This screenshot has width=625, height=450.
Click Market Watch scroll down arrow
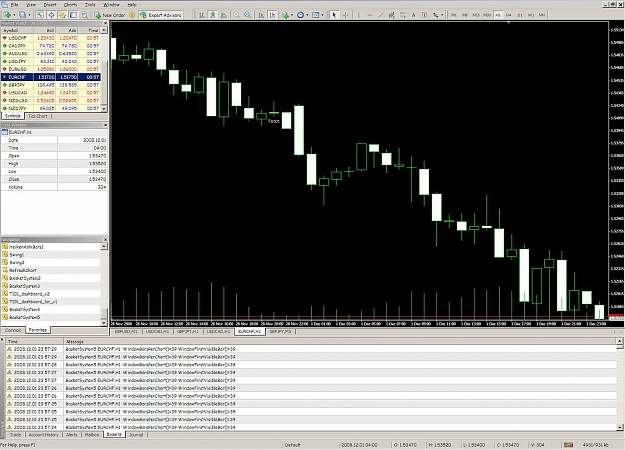point(104,109)
